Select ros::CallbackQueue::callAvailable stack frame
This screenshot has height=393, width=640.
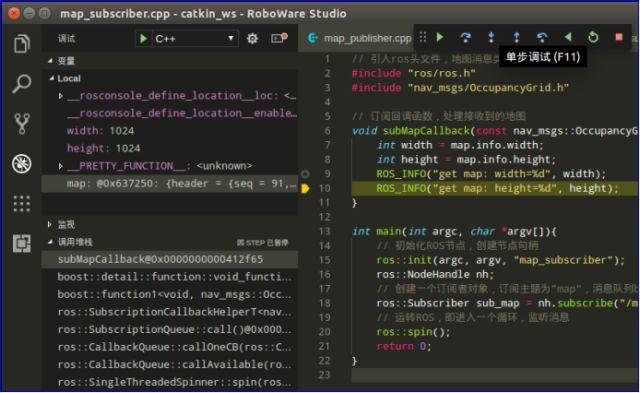click(x=170, y=365)
